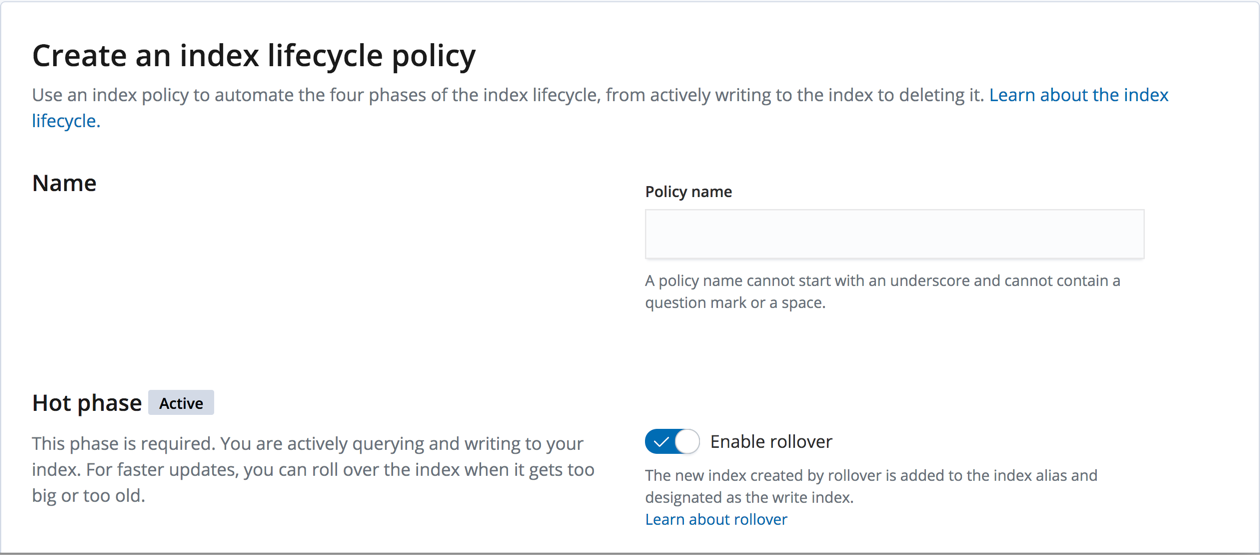The height and width of the screenshot is (555, 1260).
Task: Open the 'Learn about rollover' link
Action: click(716, 519)
